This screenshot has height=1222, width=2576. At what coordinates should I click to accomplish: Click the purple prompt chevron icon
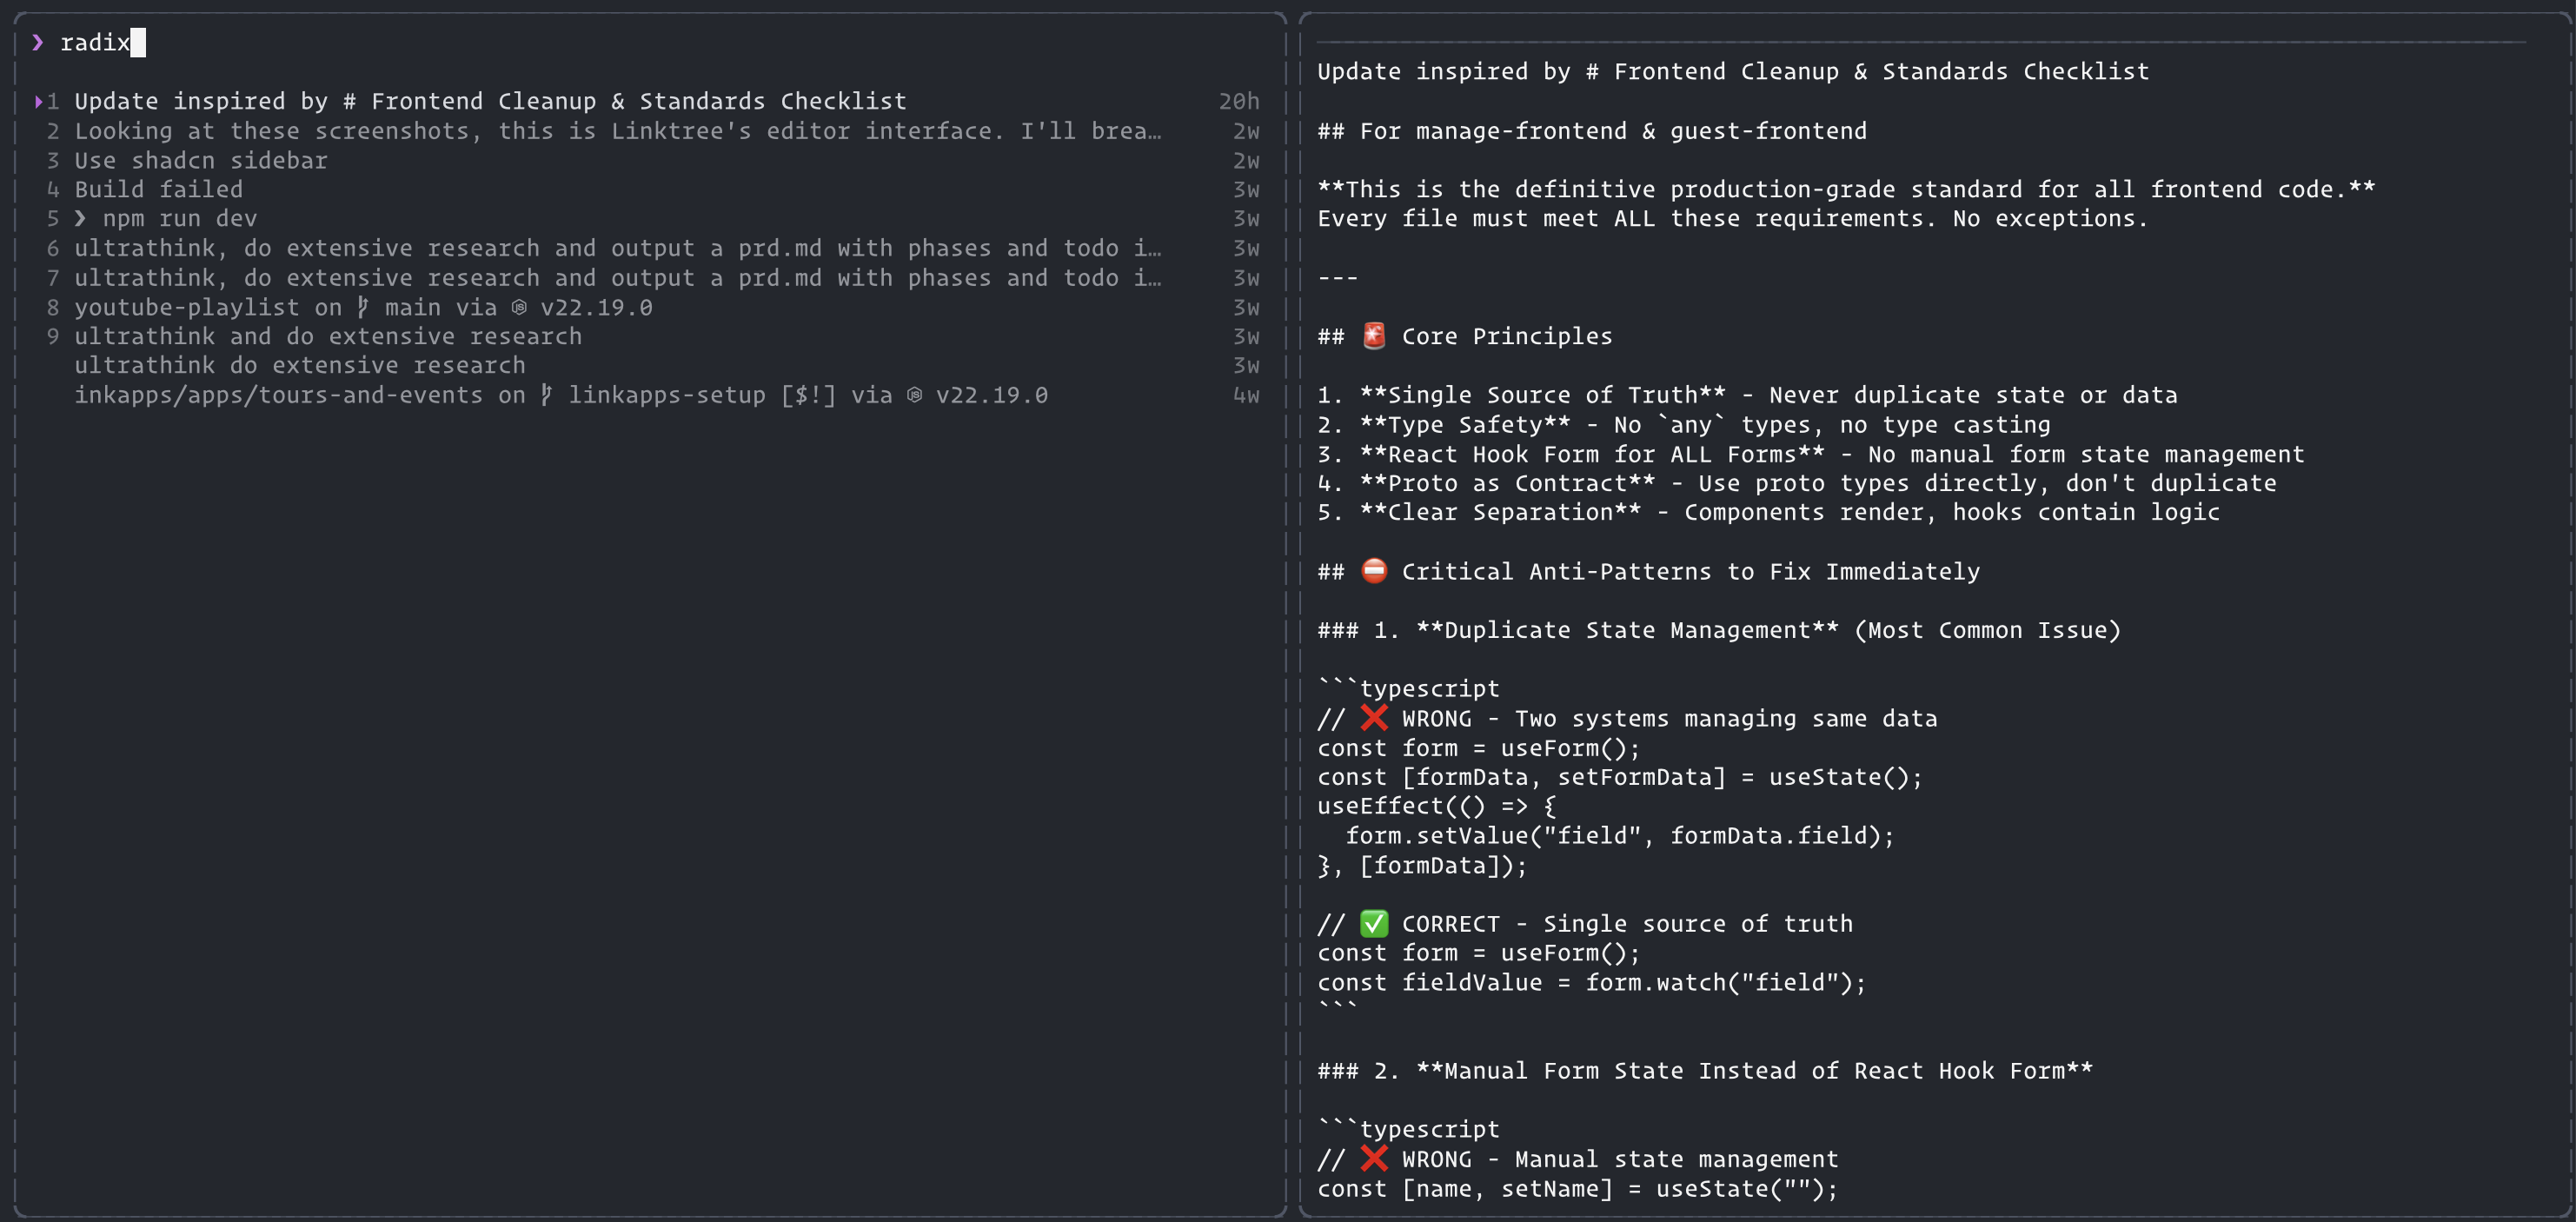(38, 42)
